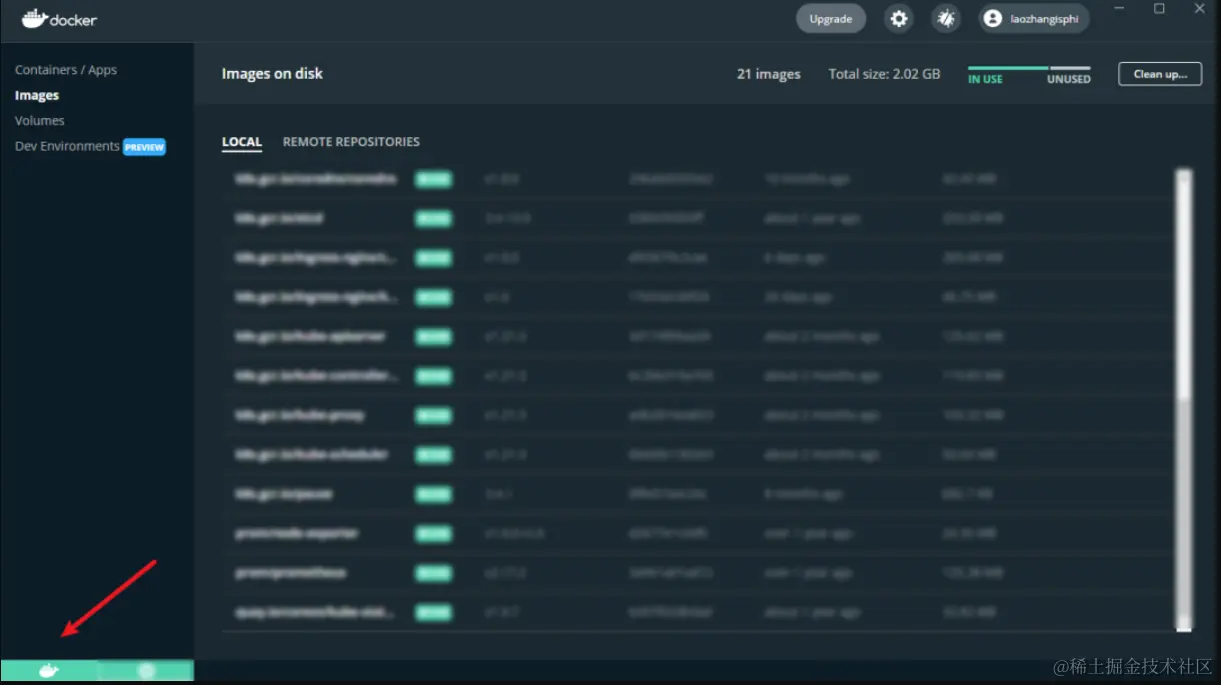Click the images list vertical scrollbar
The width and height of the screenshot is (1221, 685).
coord(1184,400)
